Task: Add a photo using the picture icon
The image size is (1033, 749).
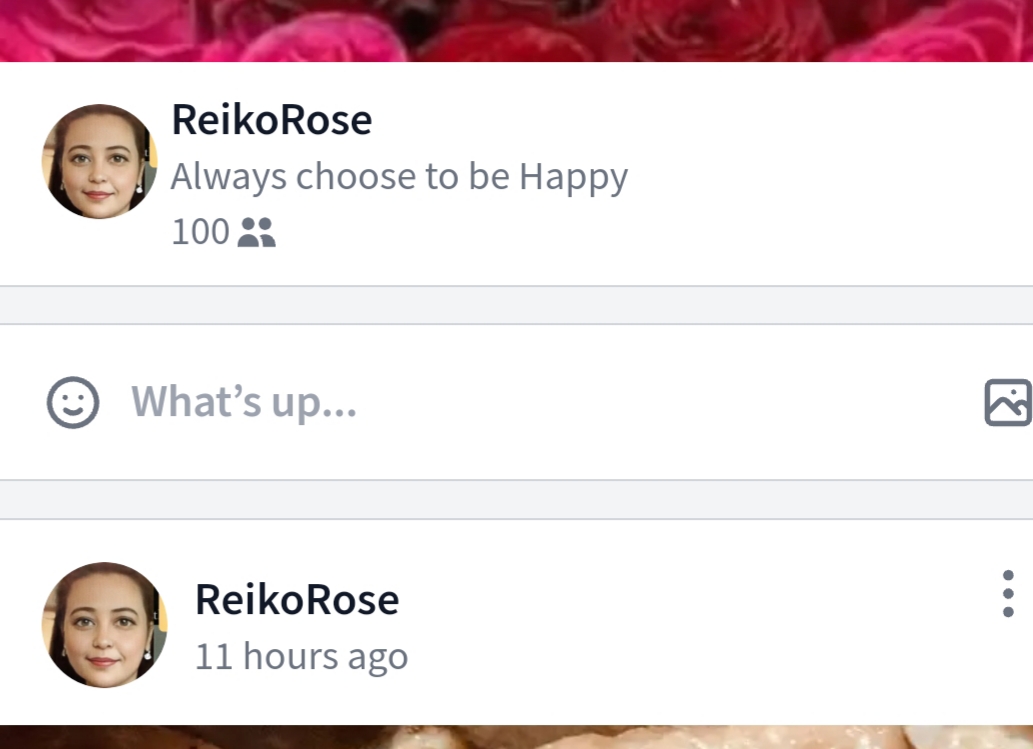Action: 1008,402
